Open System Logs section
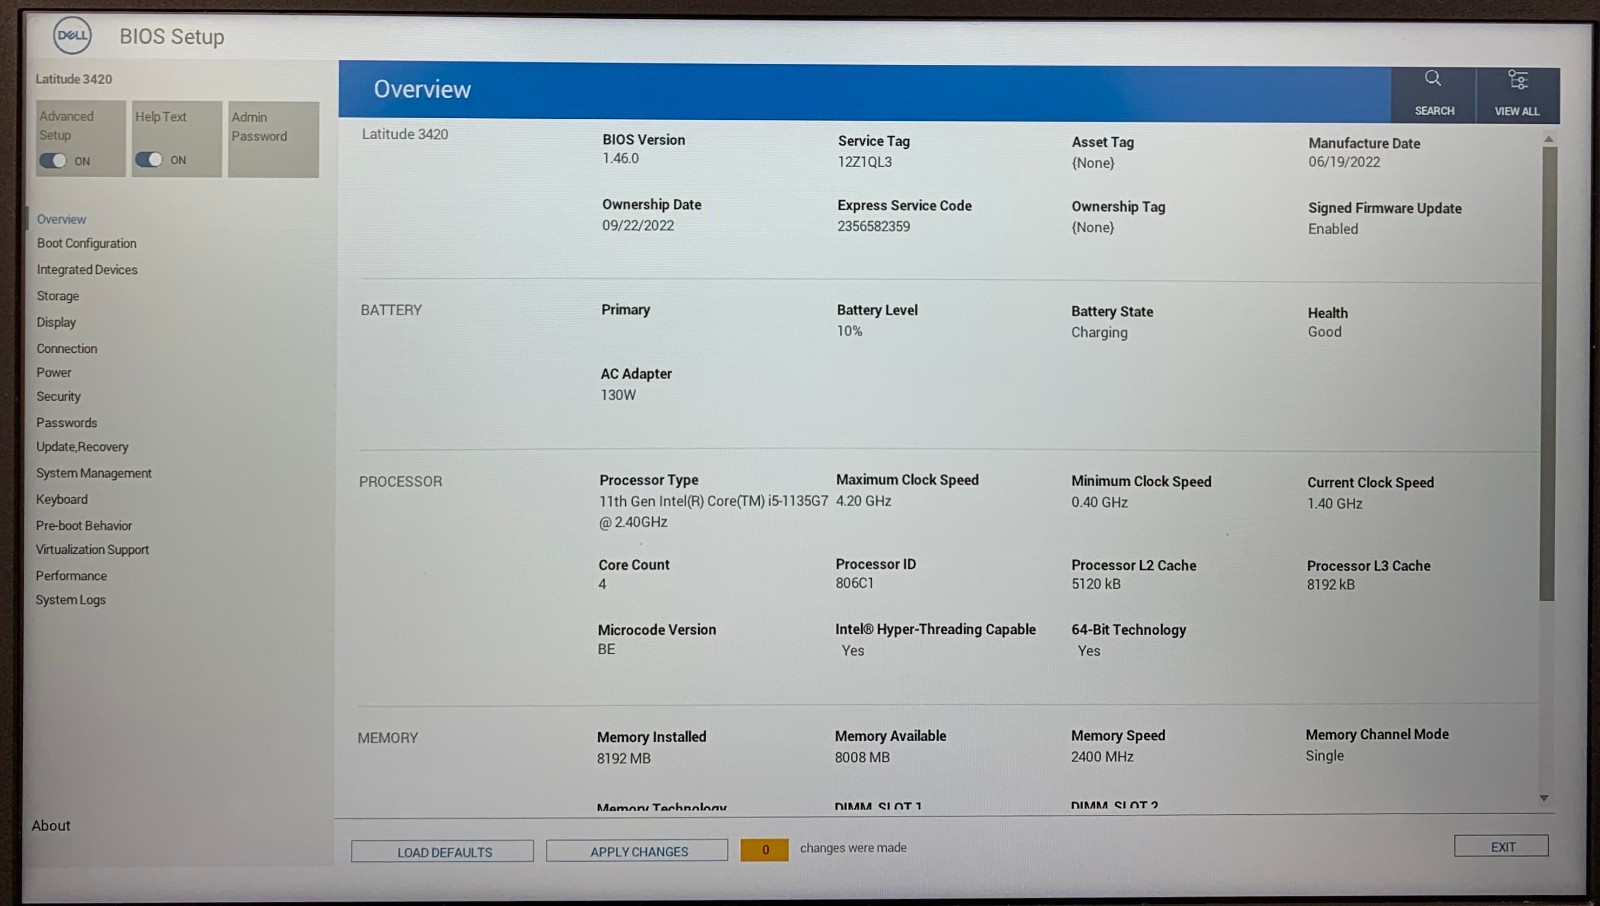Image resolution: width=1600 pixels, height=906 pixels. pyautogui.click(x=70, y=600)
